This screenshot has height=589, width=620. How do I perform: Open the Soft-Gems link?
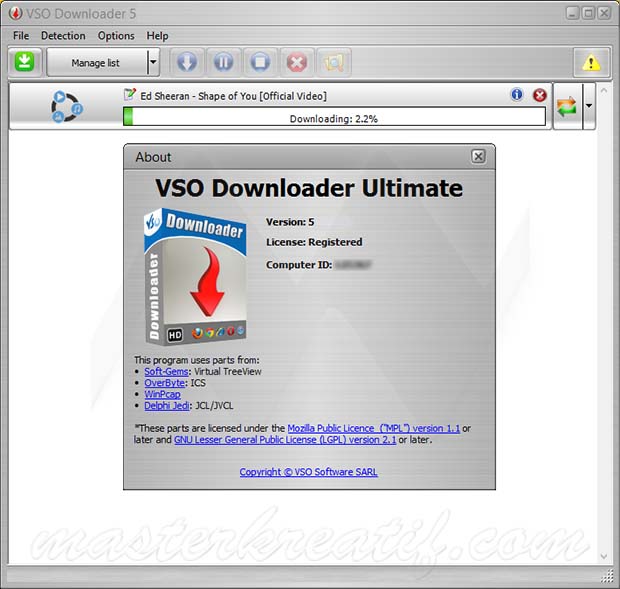coord(166,372)
